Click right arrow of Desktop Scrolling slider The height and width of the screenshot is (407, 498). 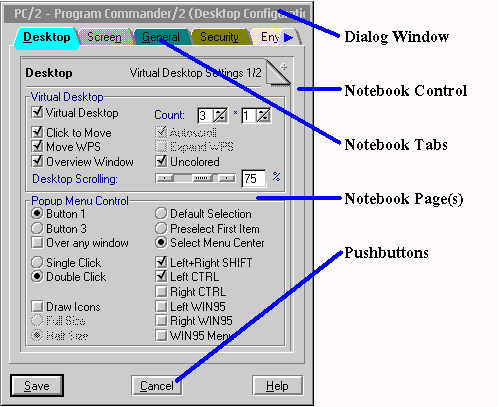[227, 178]
